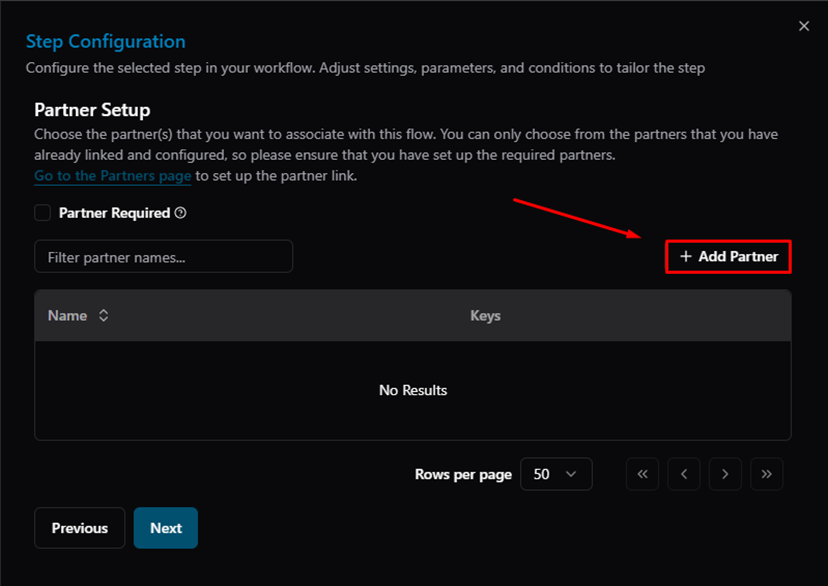Click the Previous step button
This screenshot has width=828, height=586.
coord(80,528)
